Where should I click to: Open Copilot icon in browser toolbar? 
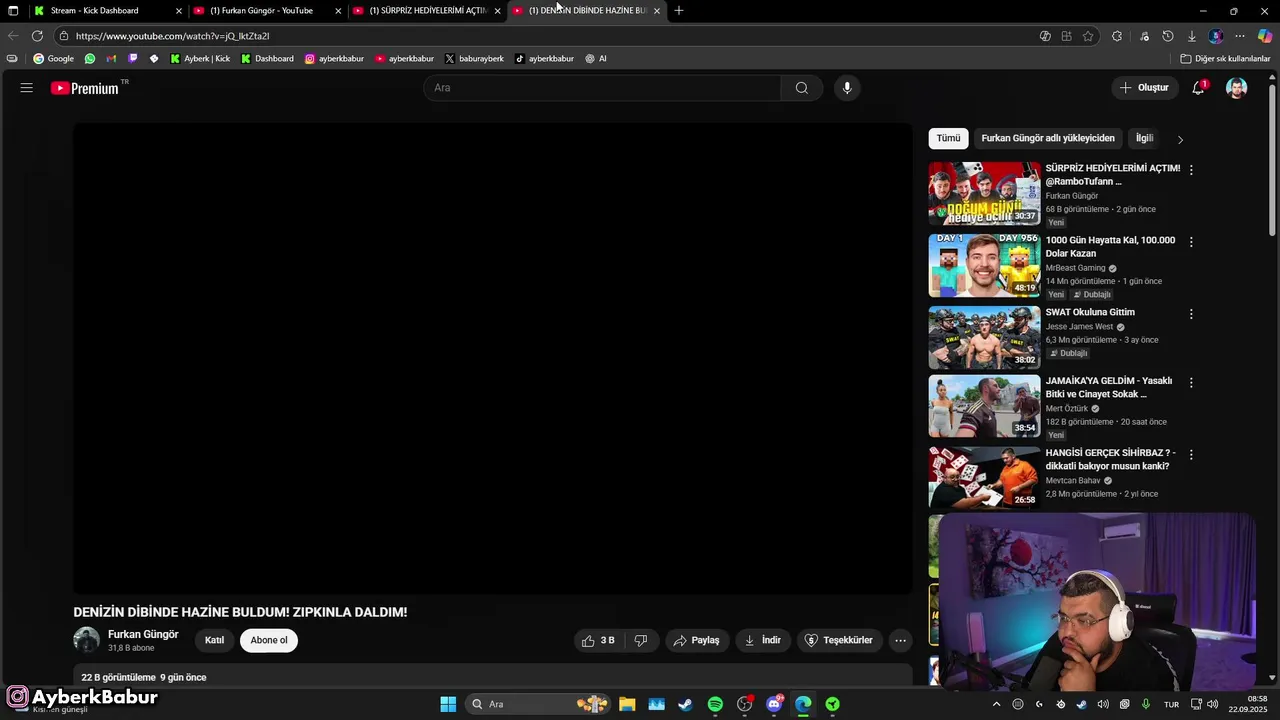[x=1265, y=36]
